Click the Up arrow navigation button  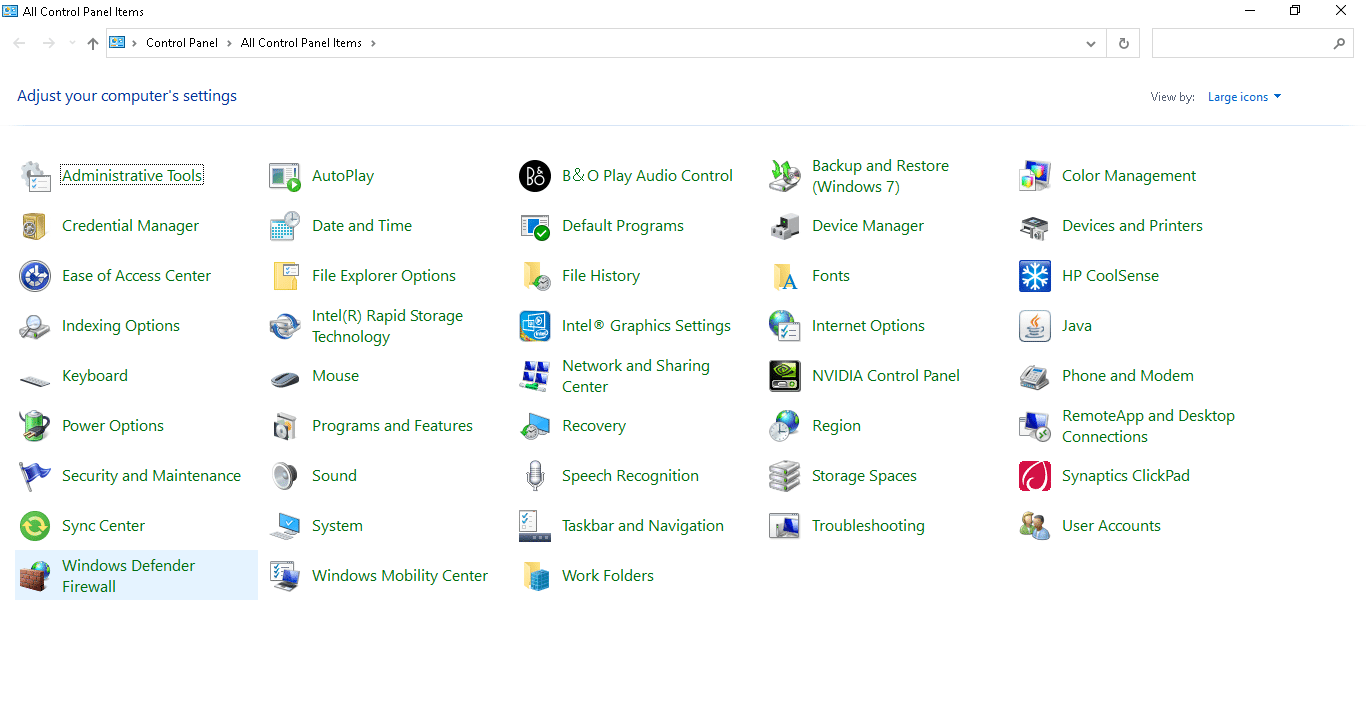pos(93,44)
